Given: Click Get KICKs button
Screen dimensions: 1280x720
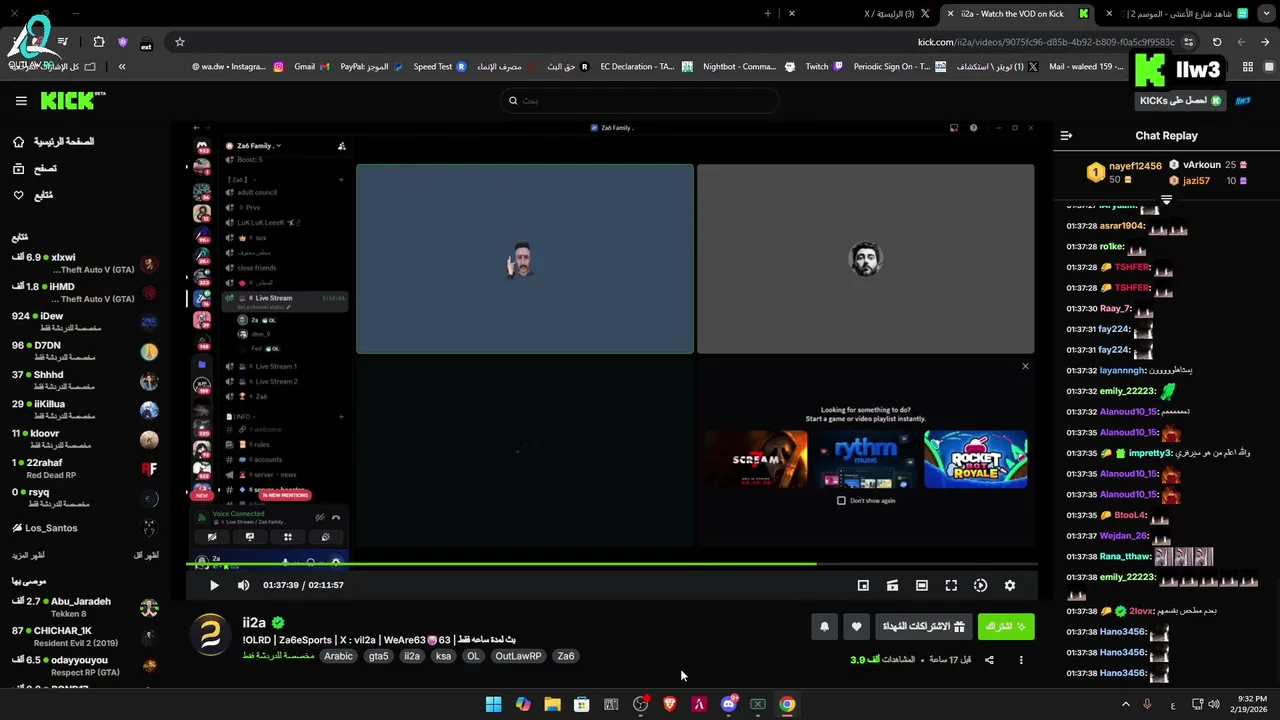Looking at the screenshot, I should click(1180, 101).
